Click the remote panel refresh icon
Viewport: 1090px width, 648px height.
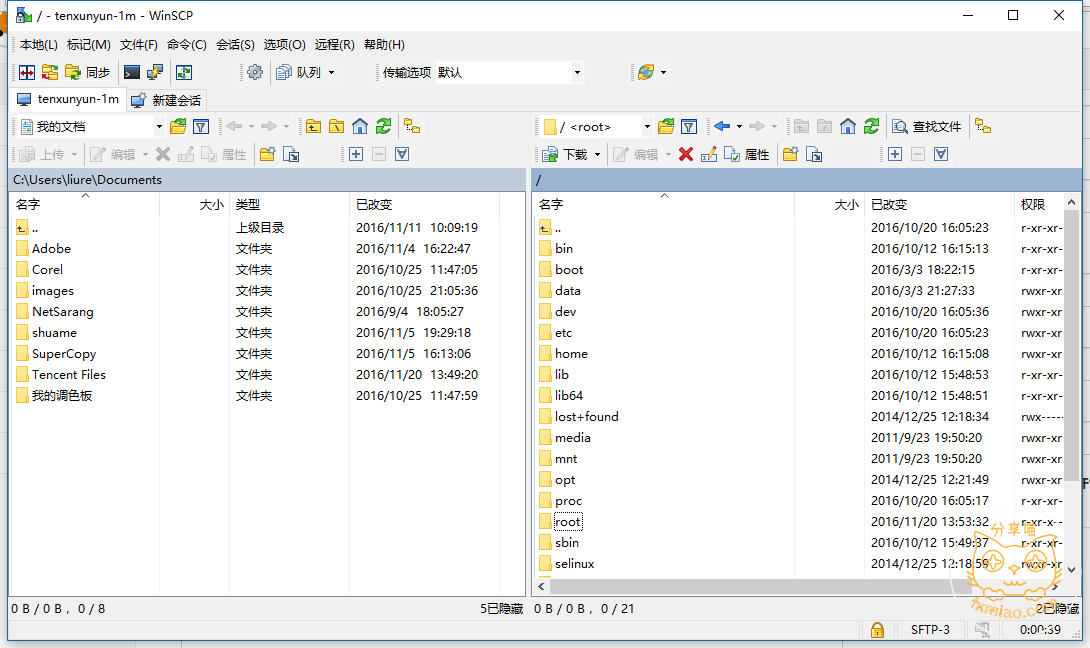pyautogui.click(x=872, y=126)
